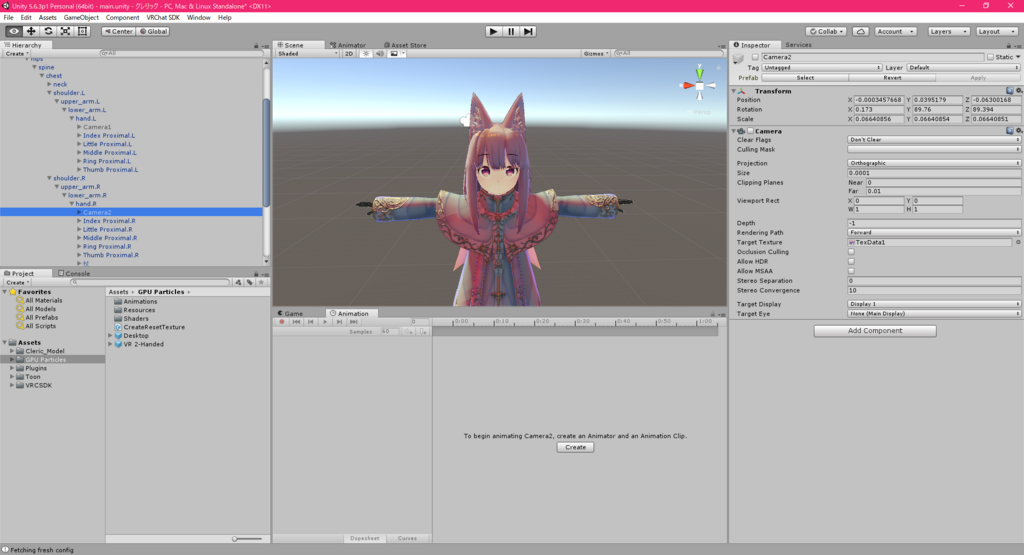Click search by type icon in the Project panel
The height and width of the screenshot is (555, 1024).
tap(238, 282)
